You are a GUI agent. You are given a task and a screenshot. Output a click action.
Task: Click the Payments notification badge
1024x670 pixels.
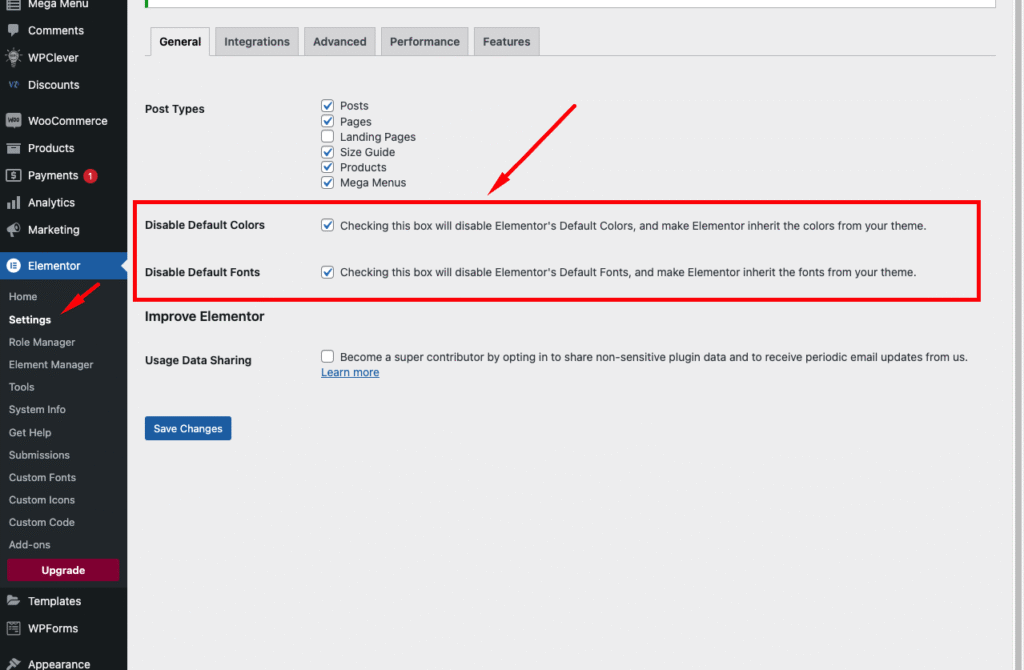coord(90,176)
